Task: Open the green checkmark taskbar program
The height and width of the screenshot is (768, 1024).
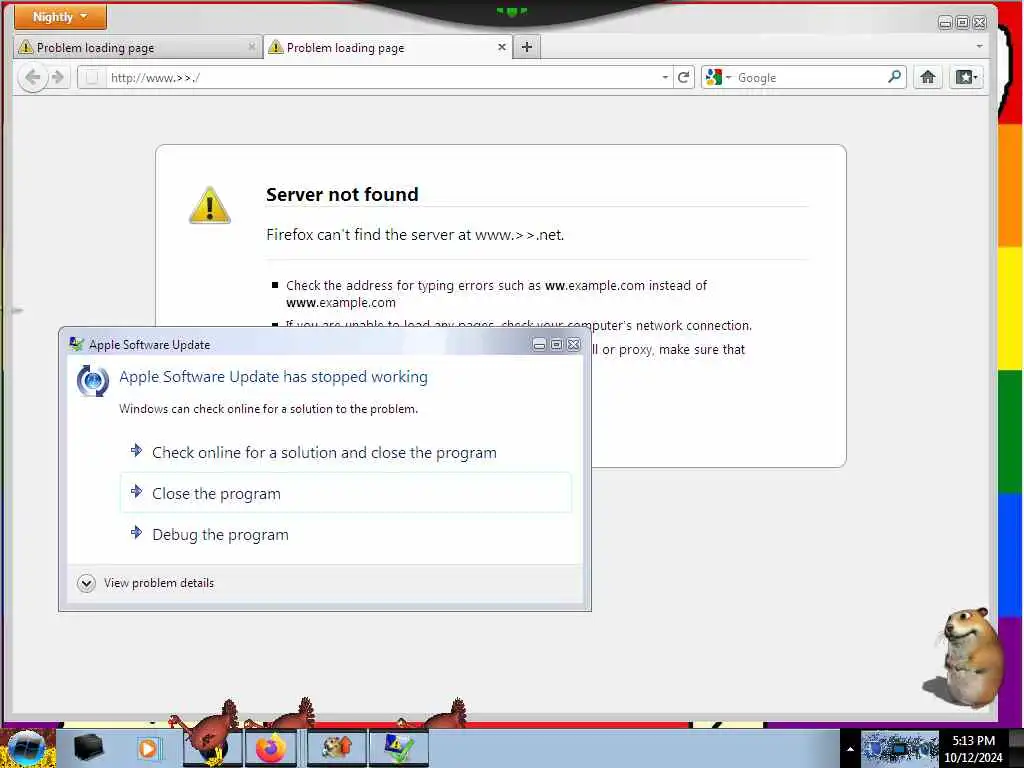Action: pyautogui.click(x=398, y=748)
